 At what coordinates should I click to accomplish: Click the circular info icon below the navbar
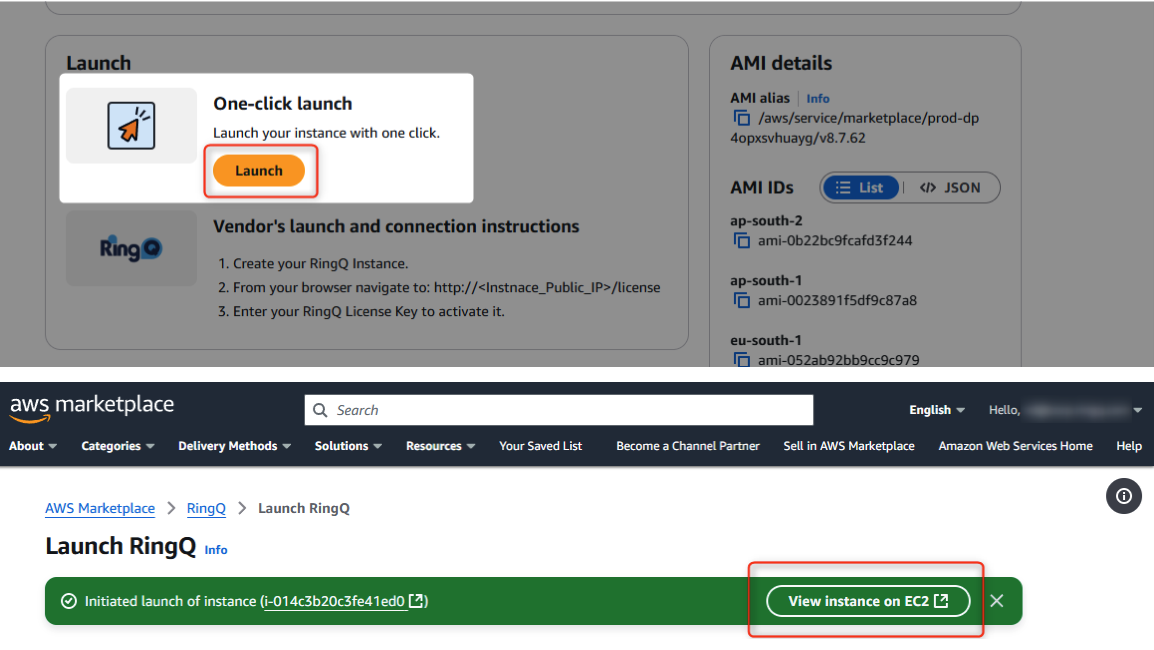(1123, 496)
